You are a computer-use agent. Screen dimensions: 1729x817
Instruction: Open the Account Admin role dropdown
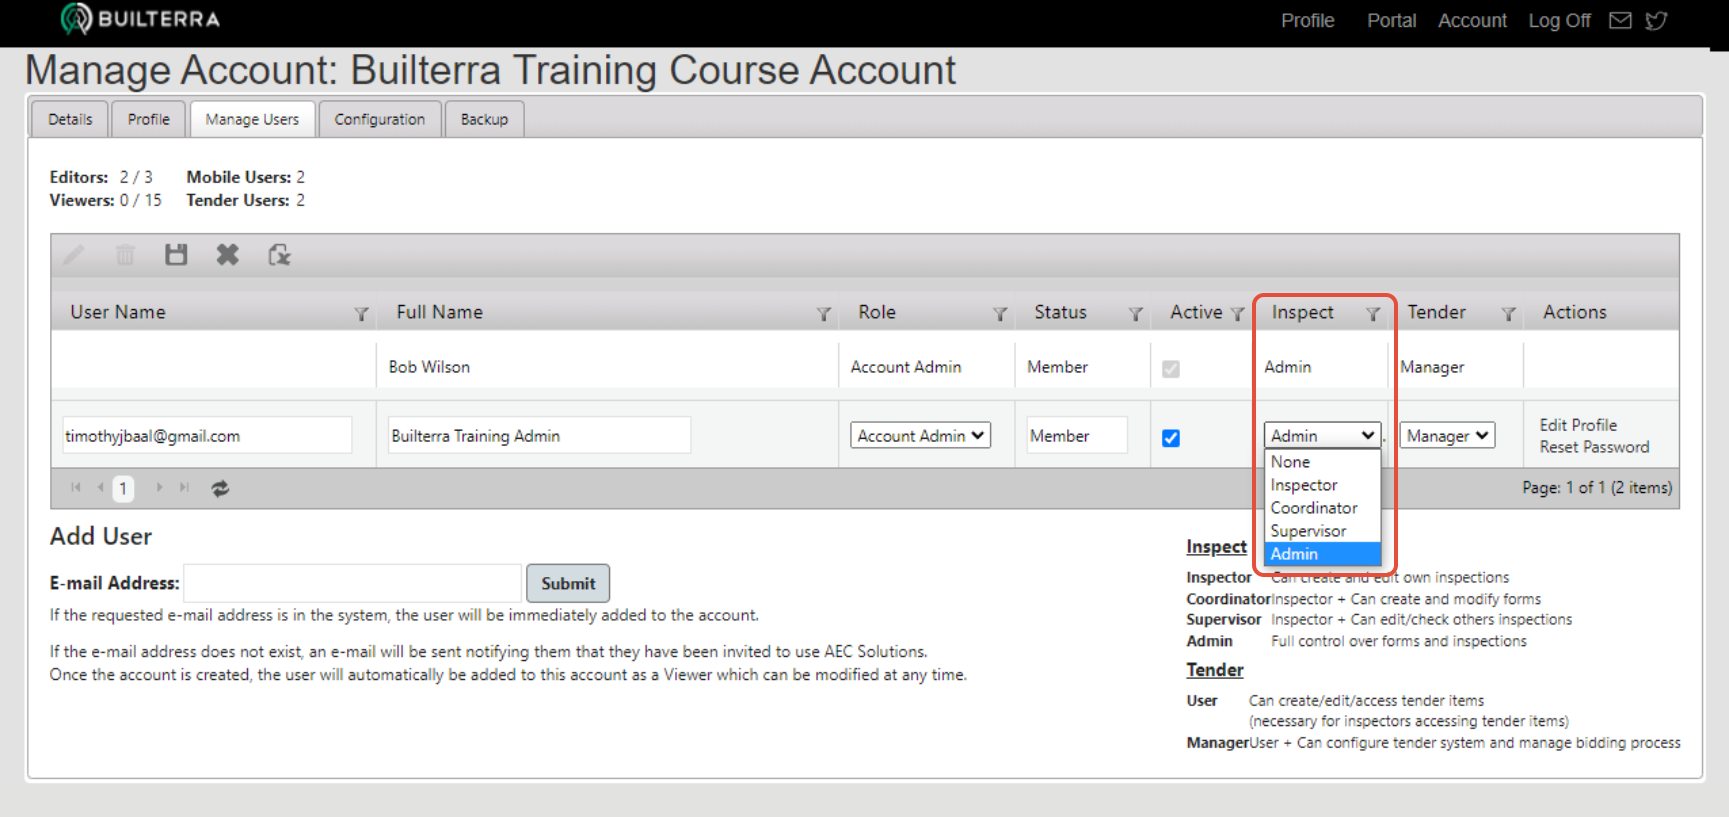pyautogui.click(x=920, y=436)
